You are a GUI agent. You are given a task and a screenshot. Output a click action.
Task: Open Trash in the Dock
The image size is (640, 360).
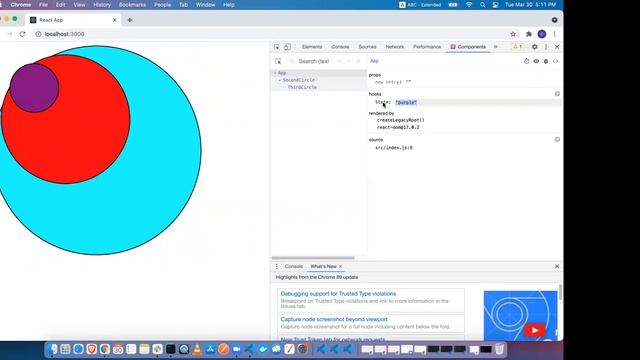coord(499,349)
